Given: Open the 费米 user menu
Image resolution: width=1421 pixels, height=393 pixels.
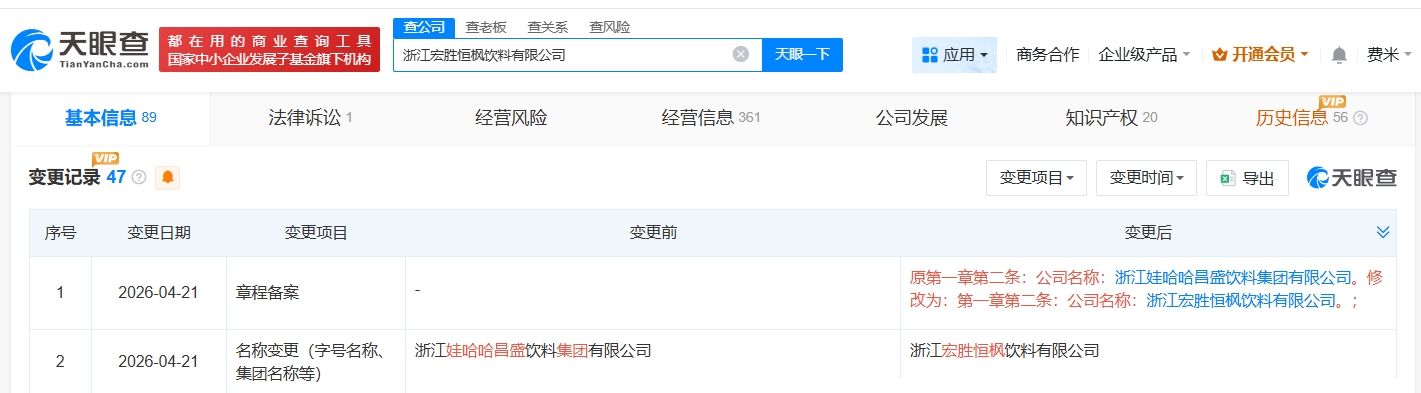Looking at the screenshot, I should (1388, 55).
